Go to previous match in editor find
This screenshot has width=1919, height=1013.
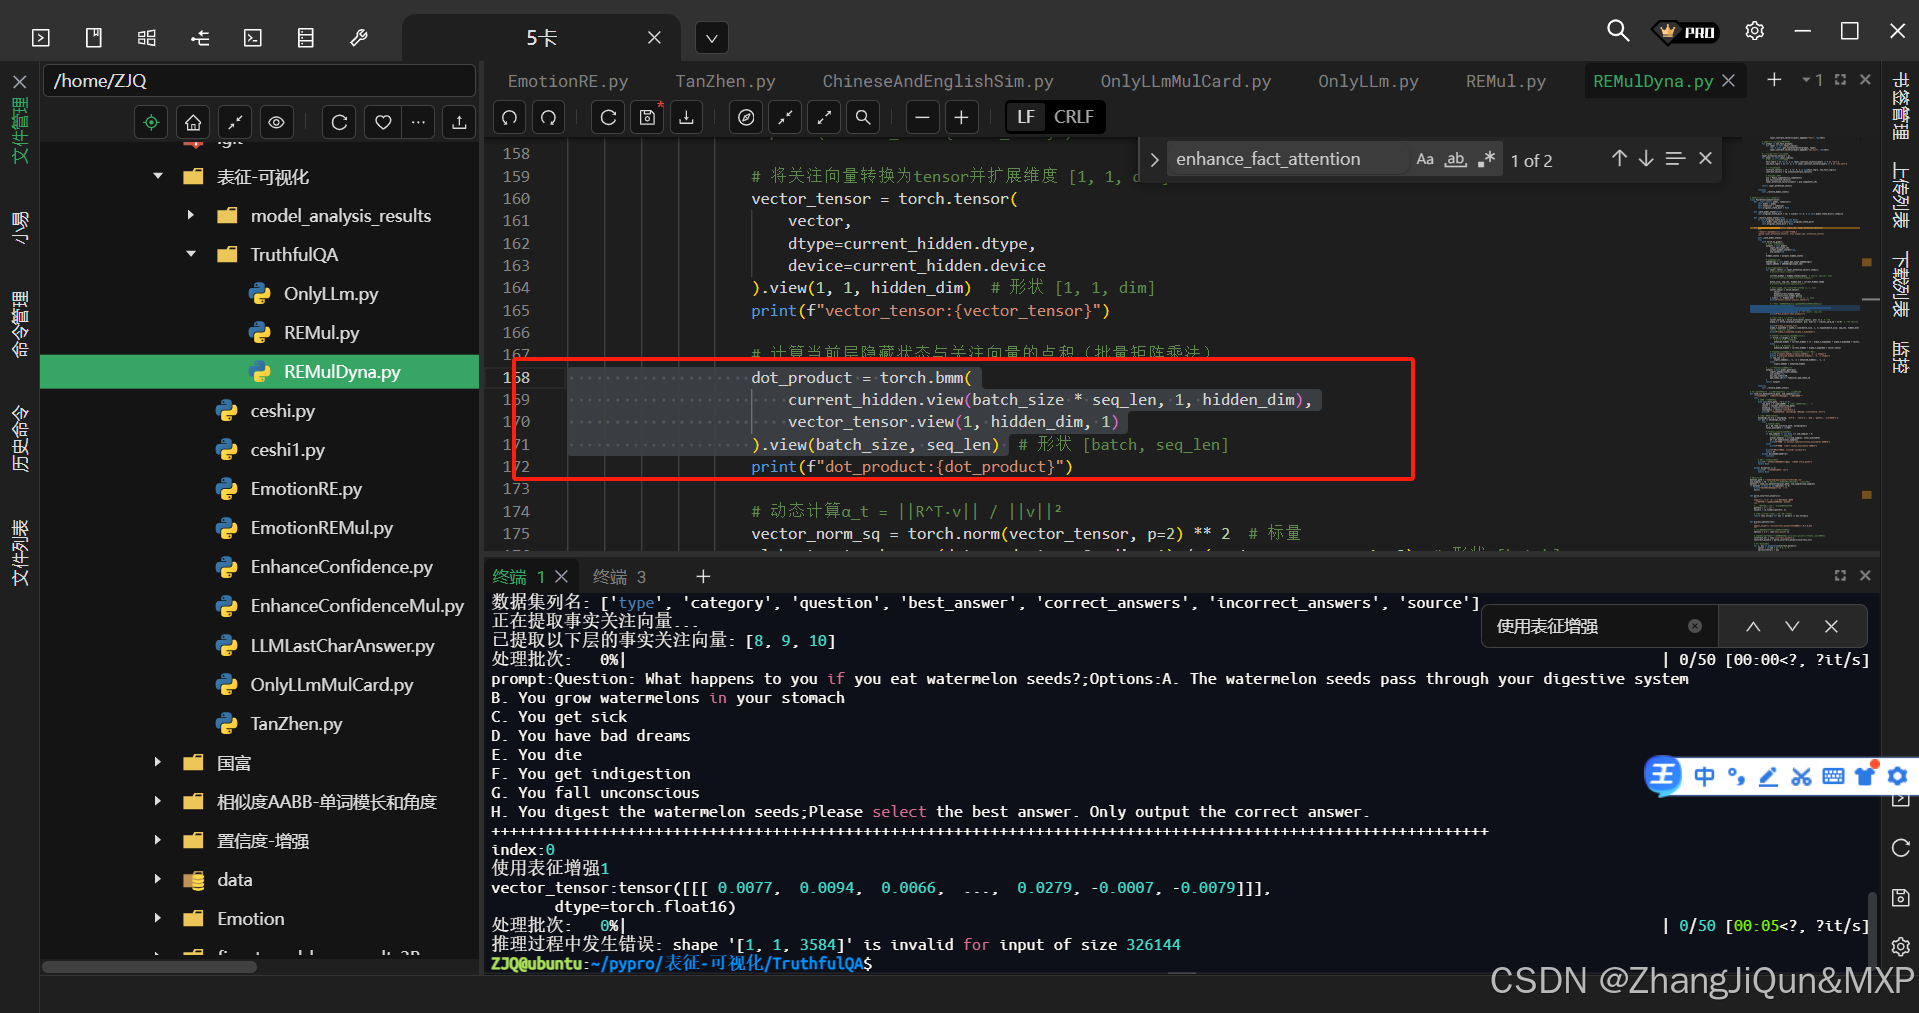(x=1619, y=159)
